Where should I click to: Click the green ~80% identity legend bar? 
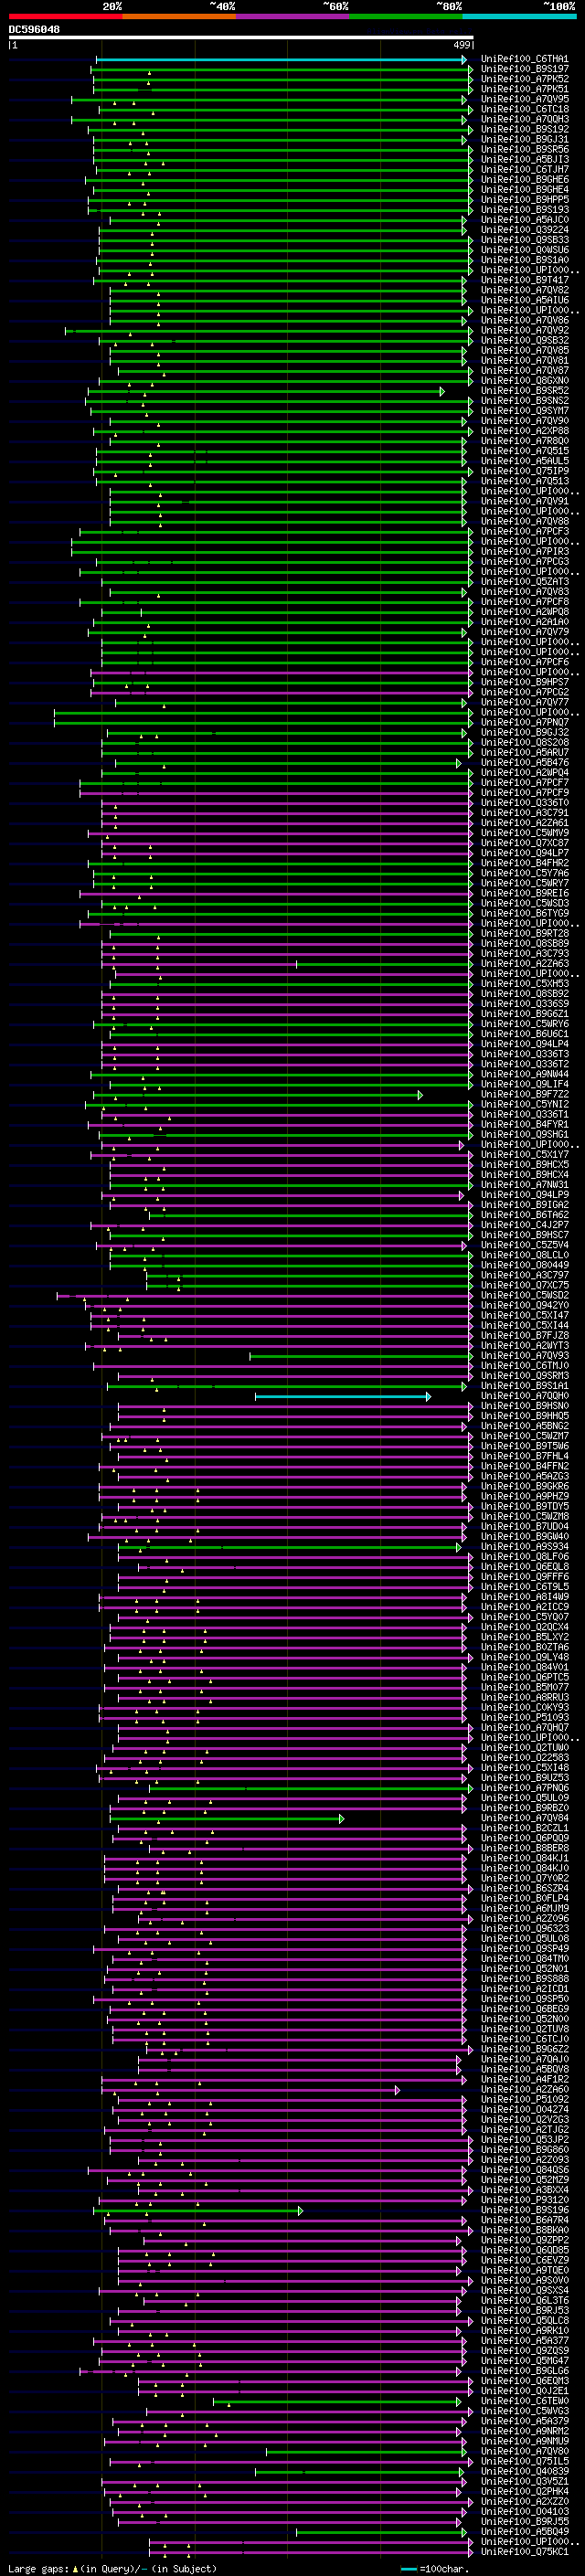[x=406, y=16]
